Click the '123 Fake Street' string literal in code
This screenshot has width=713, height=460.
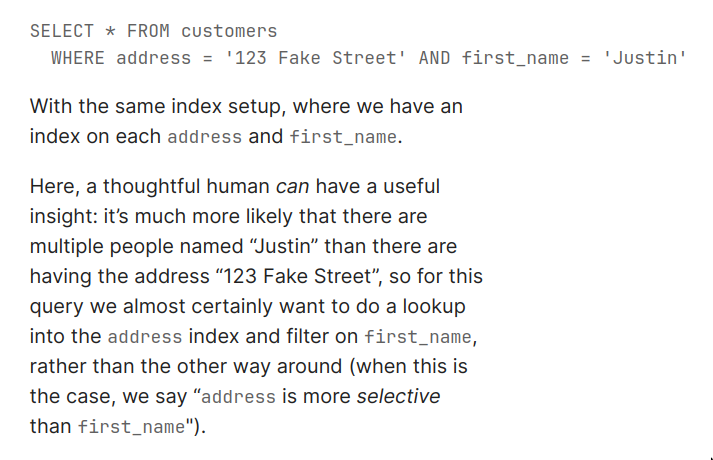coord(315,58)
